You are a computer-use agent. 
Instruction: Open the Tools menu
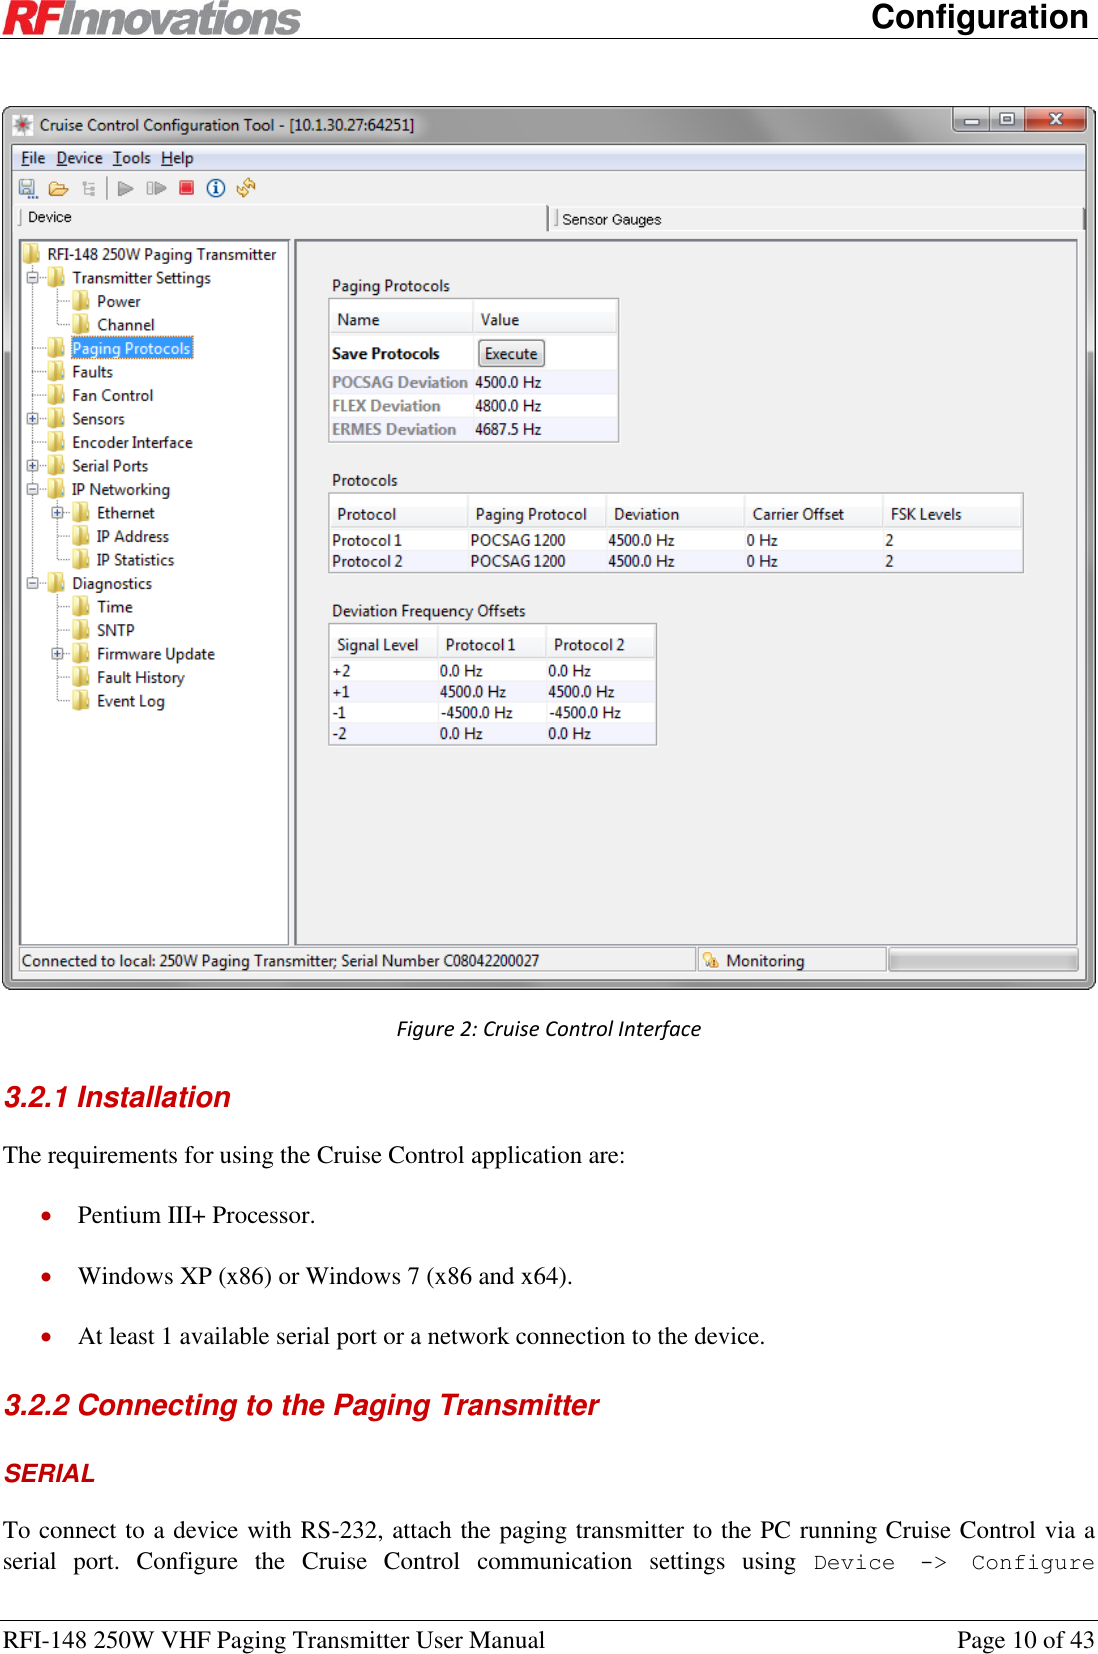tap(131, 158)
